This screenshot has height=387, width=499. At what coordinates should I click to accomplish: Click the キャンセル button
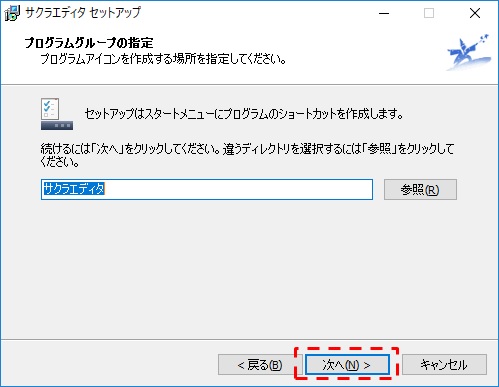[x=444, y=364]
